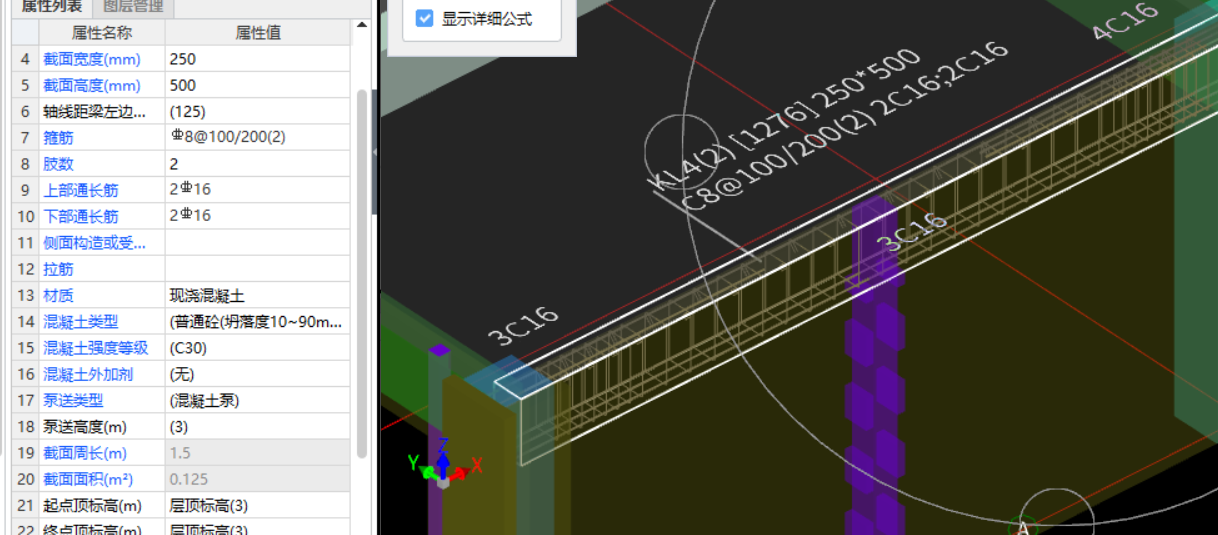
Task: Select the 材质 property name
Action: tap(58, 296)
